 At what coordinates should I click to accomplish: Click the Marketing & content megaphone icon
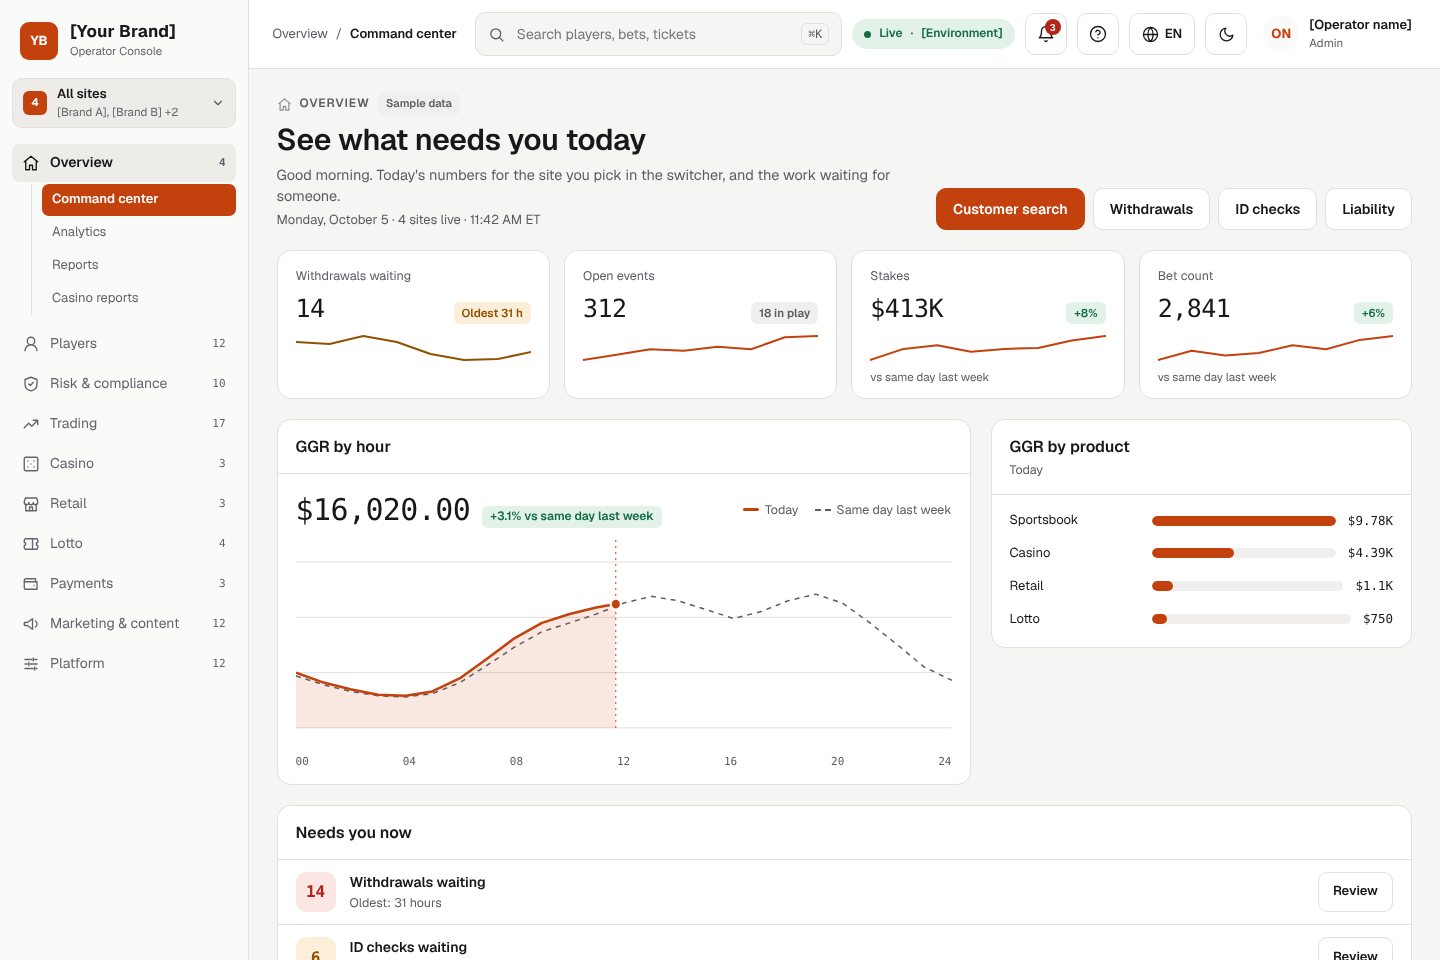click(x=31, y=623)
